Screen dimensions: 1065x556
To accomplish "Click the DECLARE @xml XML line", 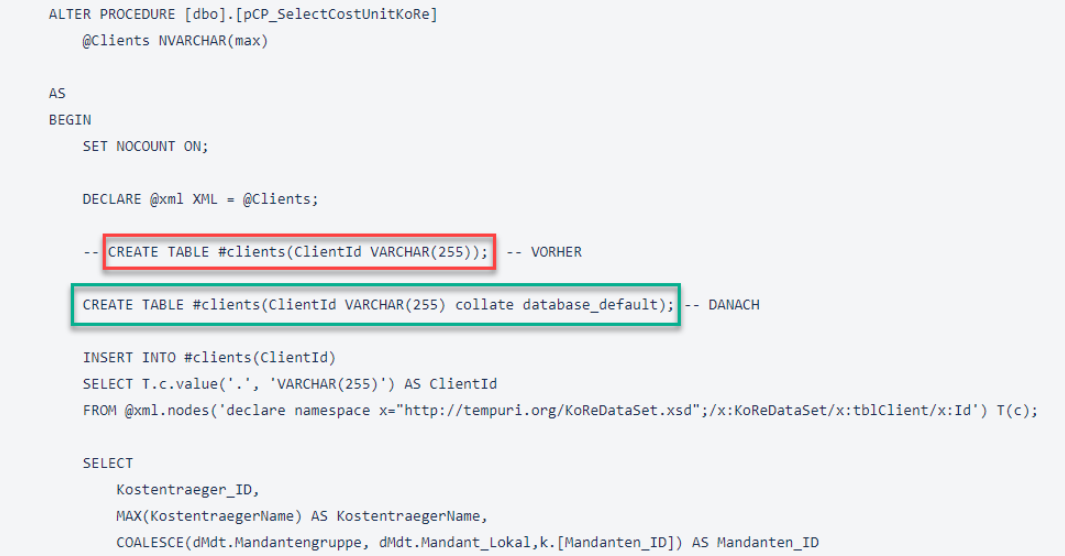I will 200,199.
